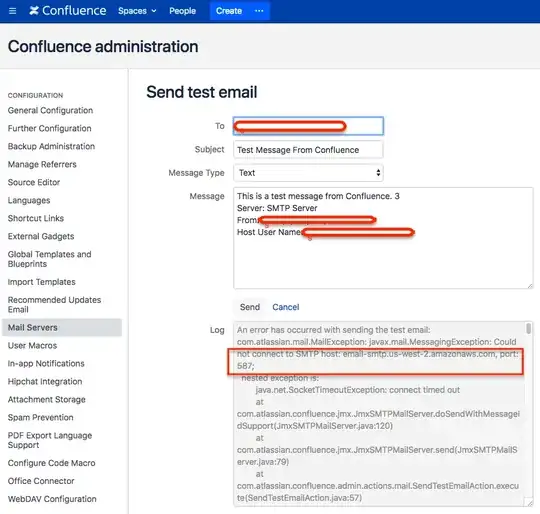Viewport: 540px width, 514px height.
Task: Open User Macros page
Action: click(32, 345)
